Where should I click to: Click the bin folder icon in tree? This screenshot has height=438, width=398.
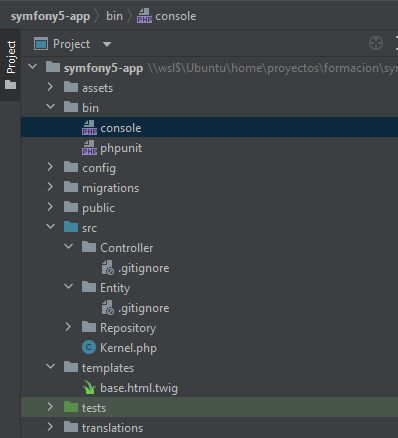click(71, 107)
